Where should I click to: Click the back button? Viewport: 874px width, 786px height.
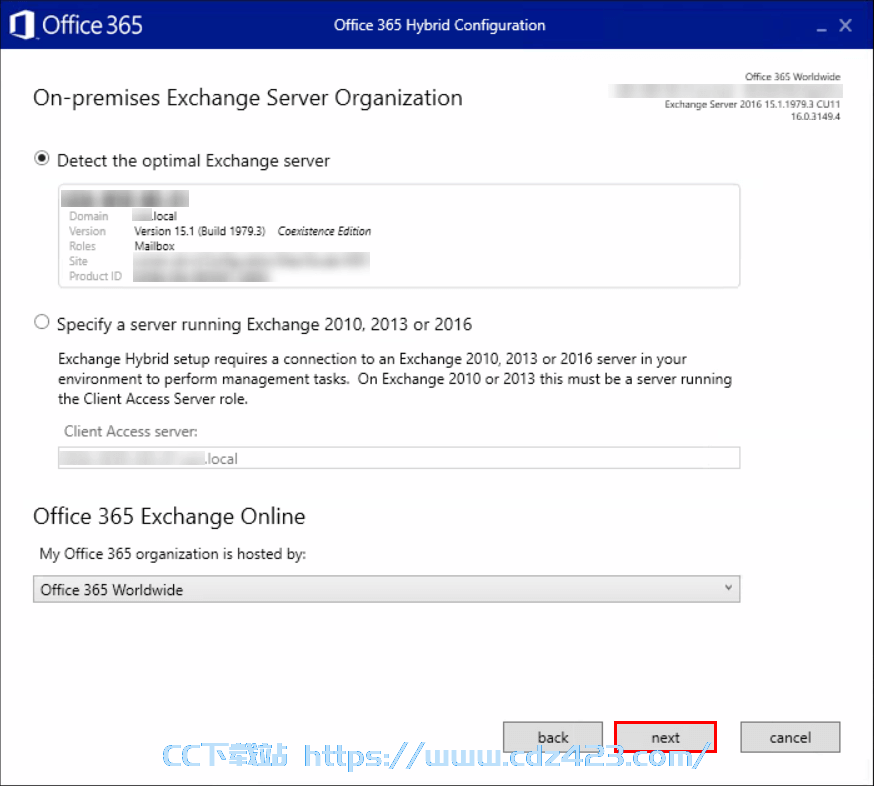(x=552, y=737)
